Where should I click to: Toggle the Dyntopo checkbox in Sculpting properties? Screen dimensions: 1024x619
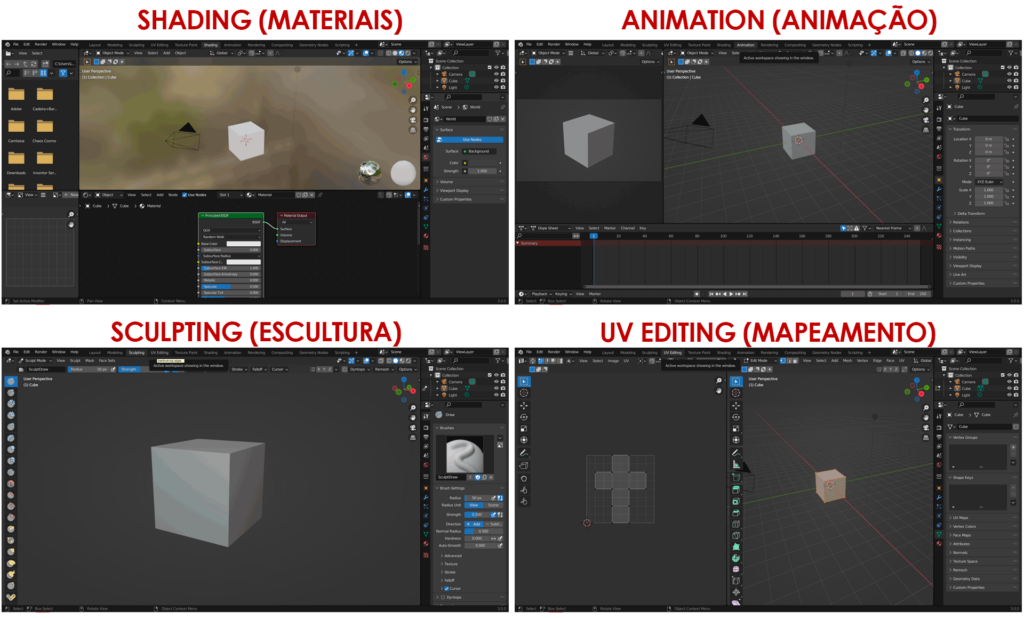pyautogui.click(x=443, y=597)
